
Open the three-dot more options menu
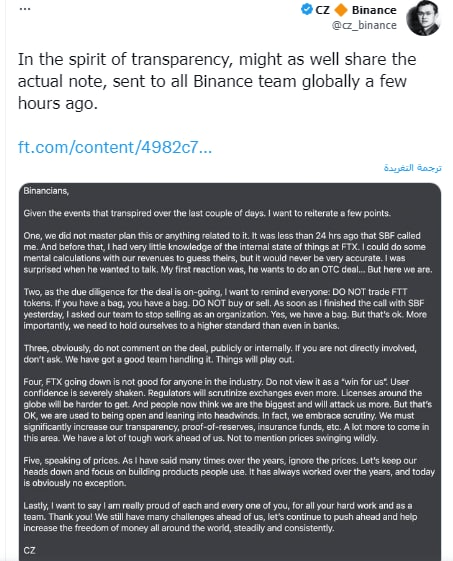tap(24, 9)
